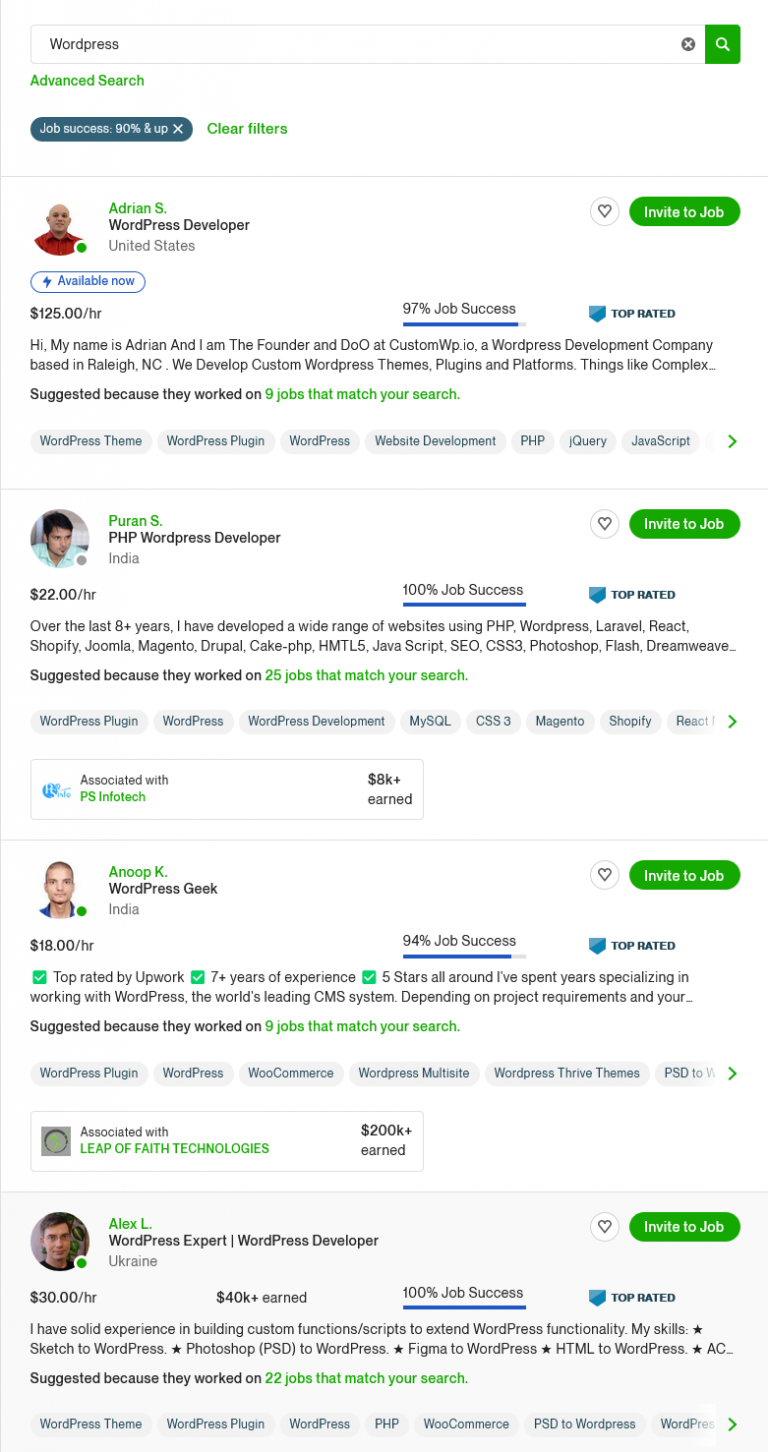Image resolution: width=768 pixels, height=1452 pixels.
Task: Click the heart icon beside Puran S.
Action: (604, 523)
